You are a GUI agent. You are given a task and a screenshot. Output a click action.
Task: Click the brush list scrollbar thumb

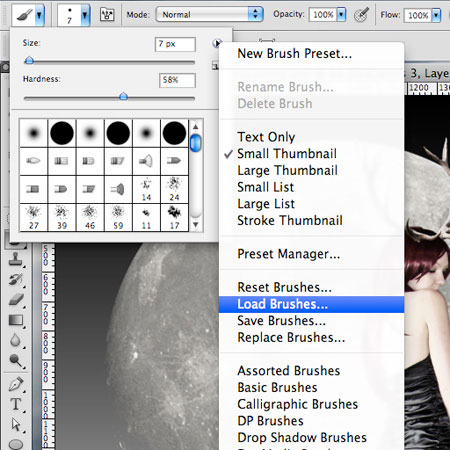click(x=196, y=143)
